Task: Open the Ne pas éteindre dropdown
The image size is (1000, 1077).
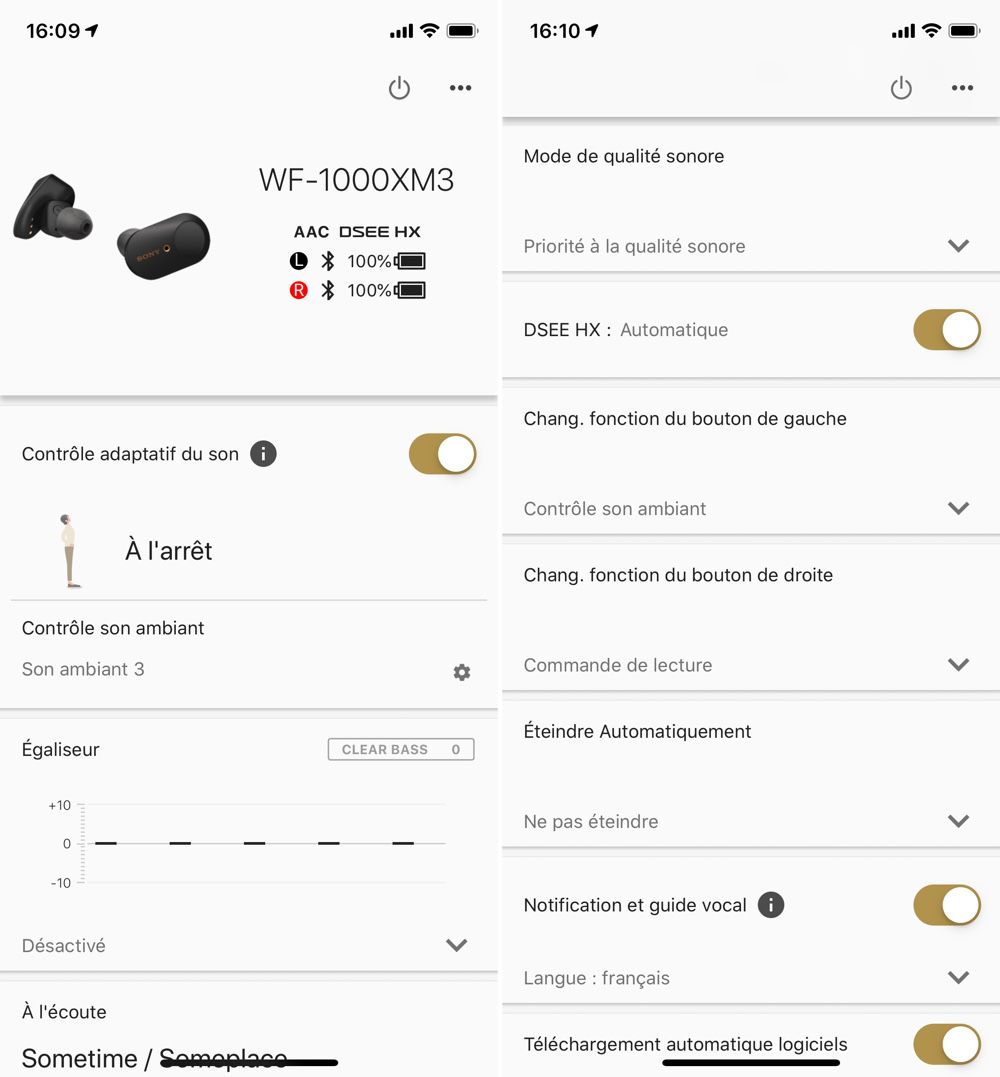Action: [751, 821]
